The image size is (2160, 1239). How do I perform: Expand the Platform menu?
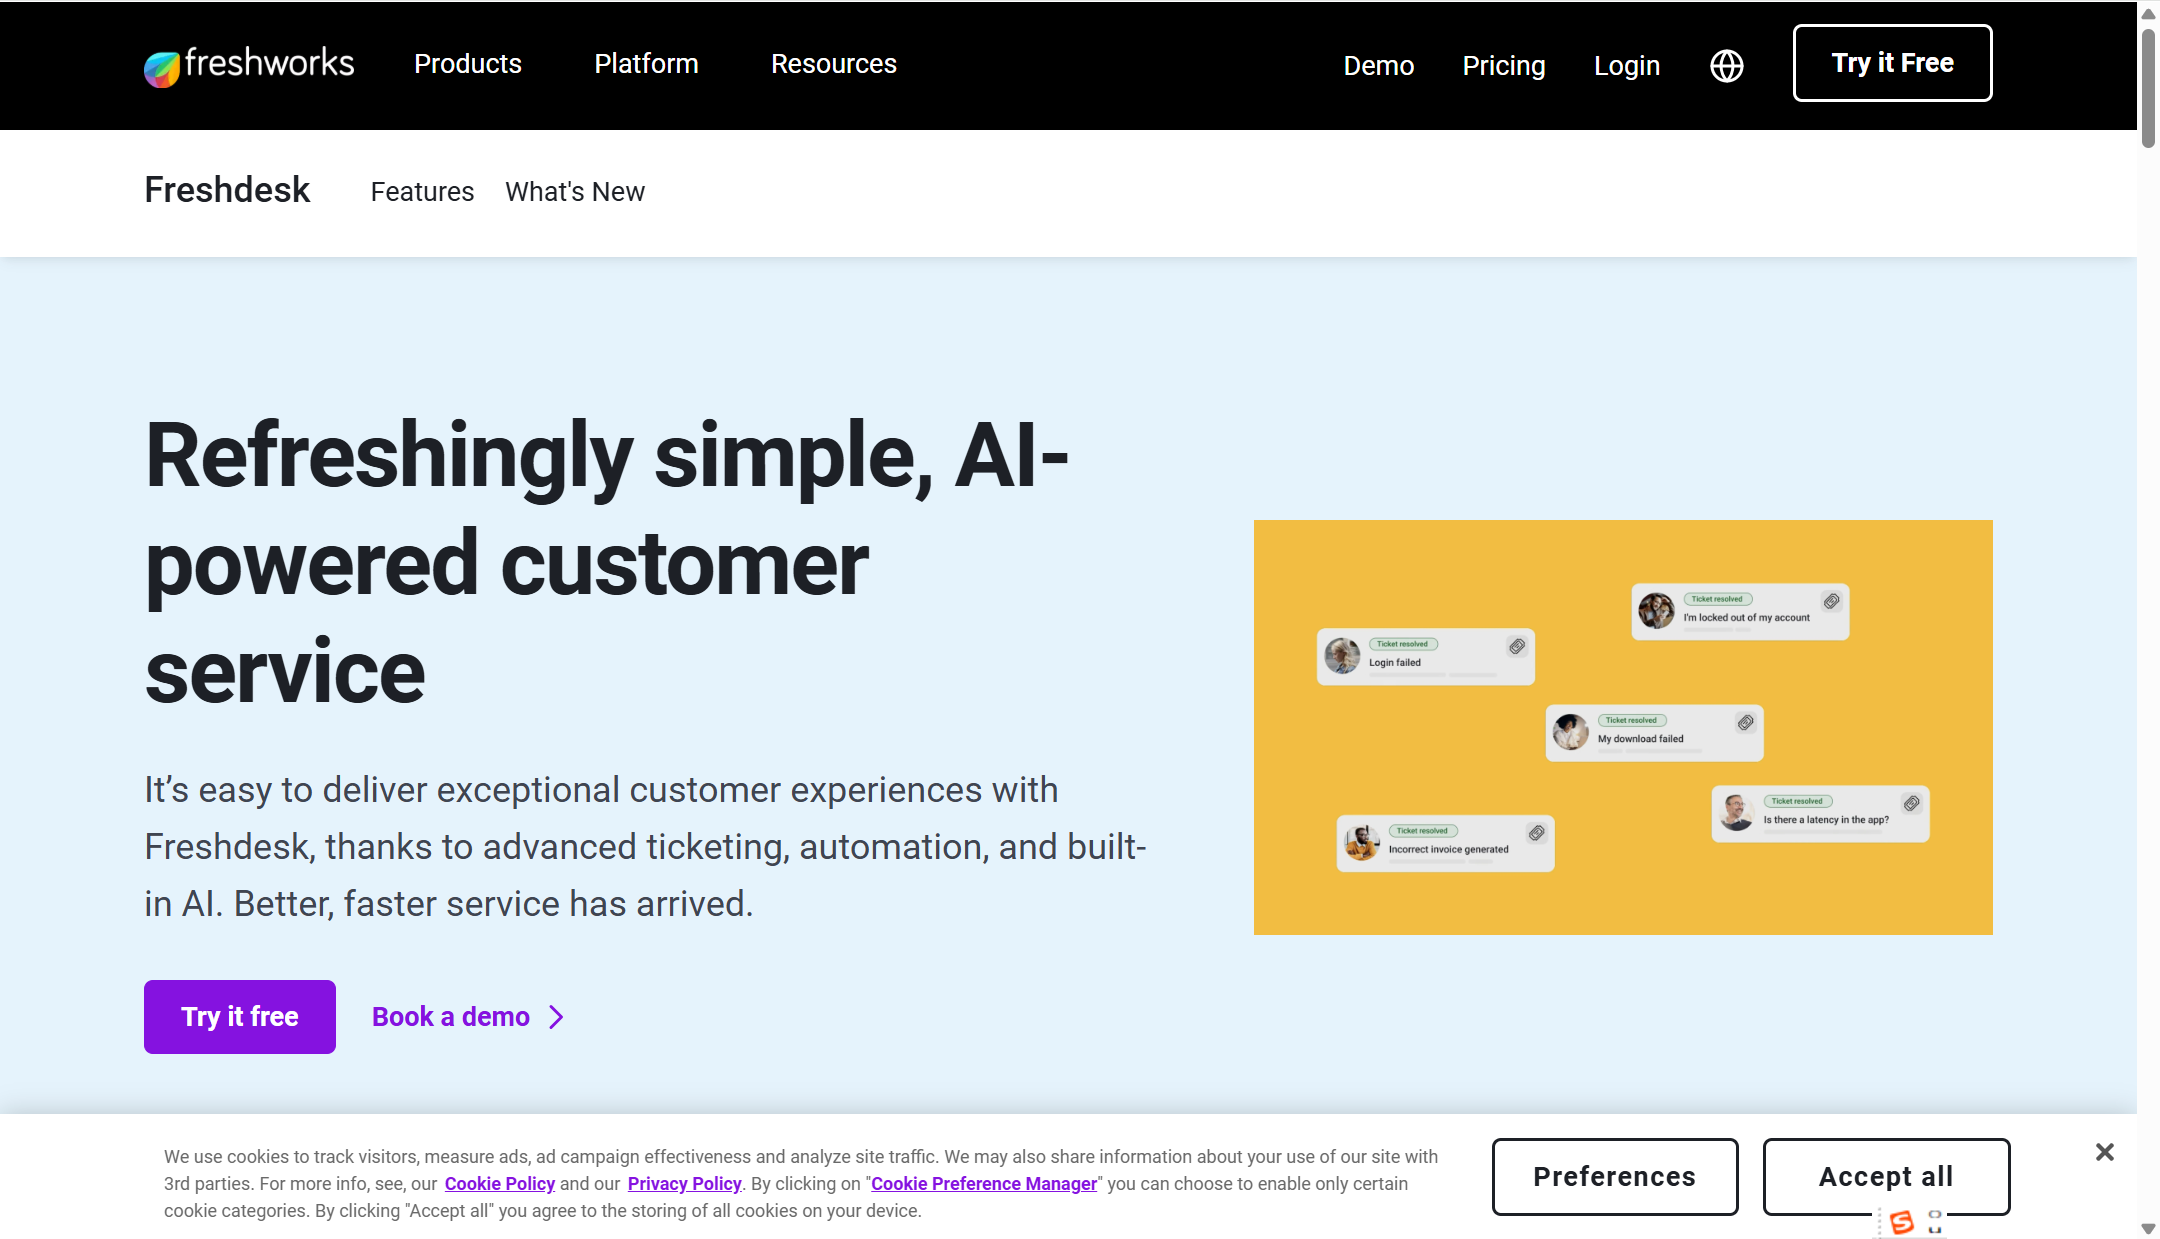[646, 64]
